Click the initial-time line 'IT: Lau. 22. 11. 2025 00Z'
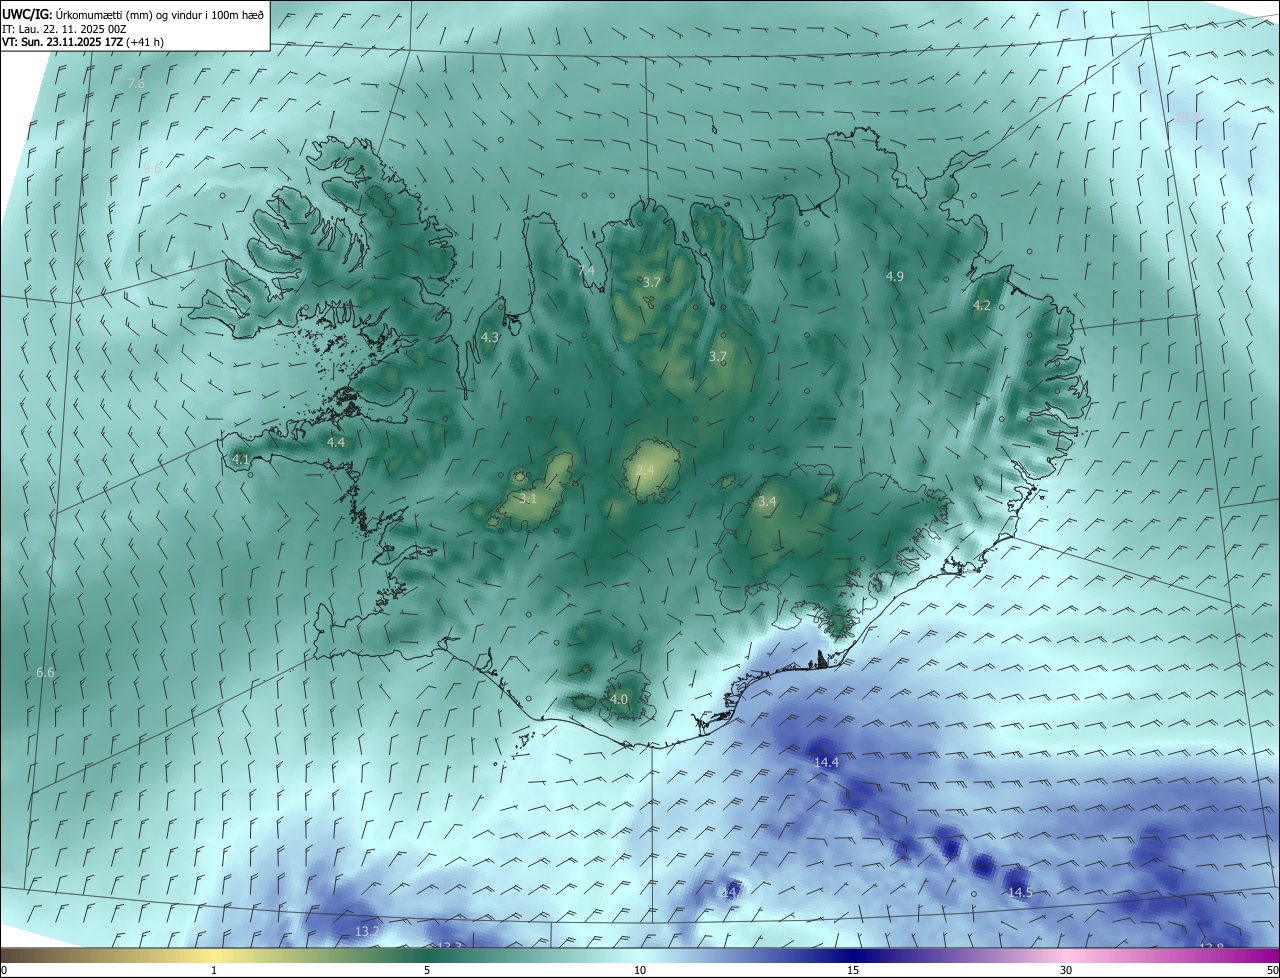Image resolution: width=1280 pixels, height=978 pixels. pos(64,29)
